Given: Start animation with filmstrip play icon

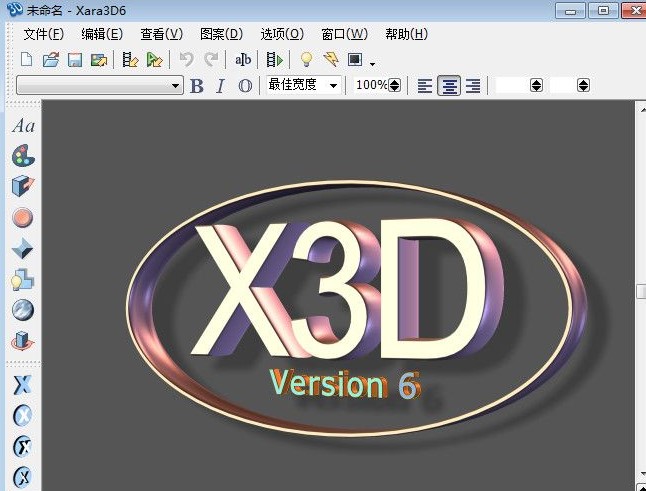Looking at the screenshot, I should (274, 60).
